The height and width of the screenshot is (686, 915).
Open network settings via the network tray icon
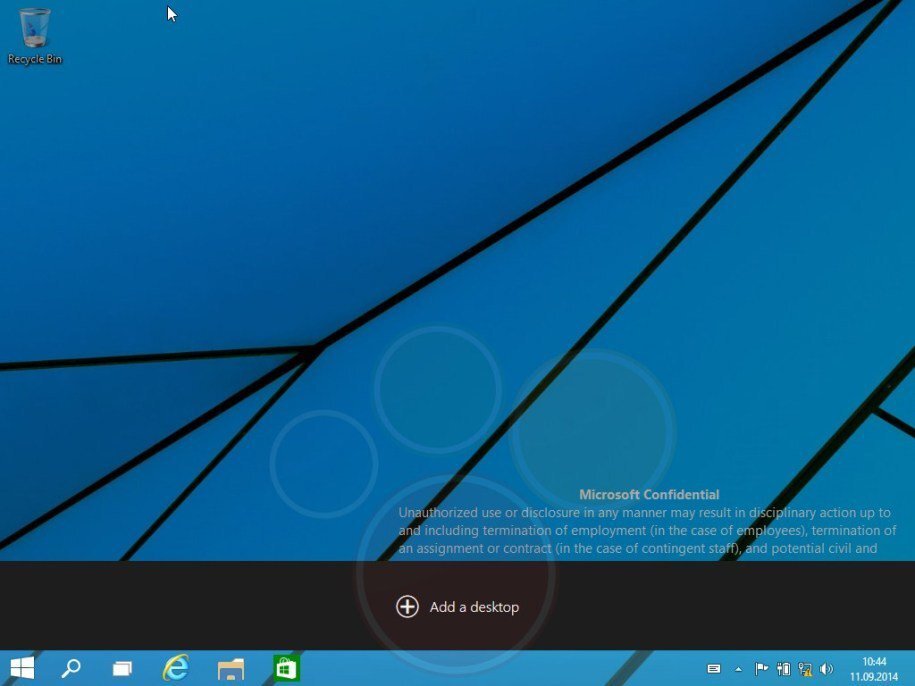(804, 668)
